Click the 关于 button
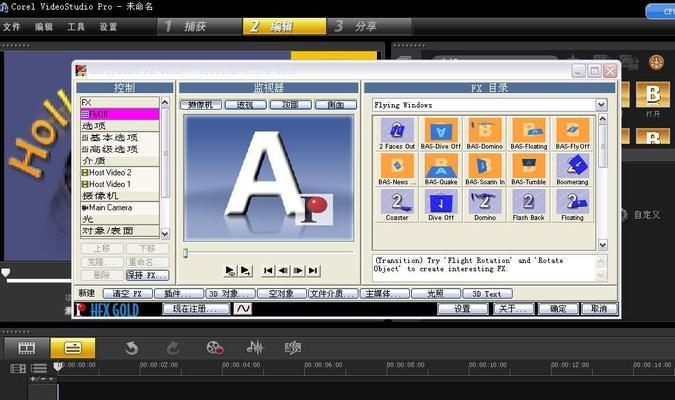The image size is (675, 400). [512, 309]
